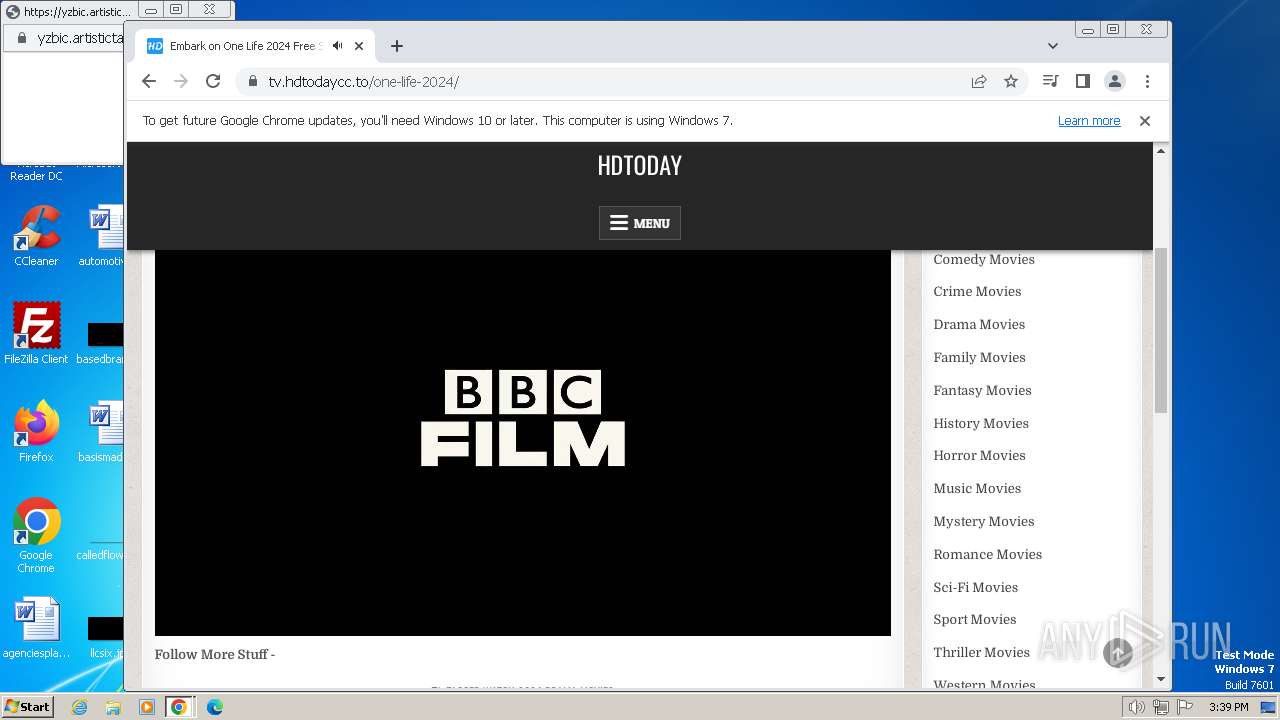Launch Internet Explorer from taskbar
The height and width of the screenshot is (720, 1280).
click(79, 707)
